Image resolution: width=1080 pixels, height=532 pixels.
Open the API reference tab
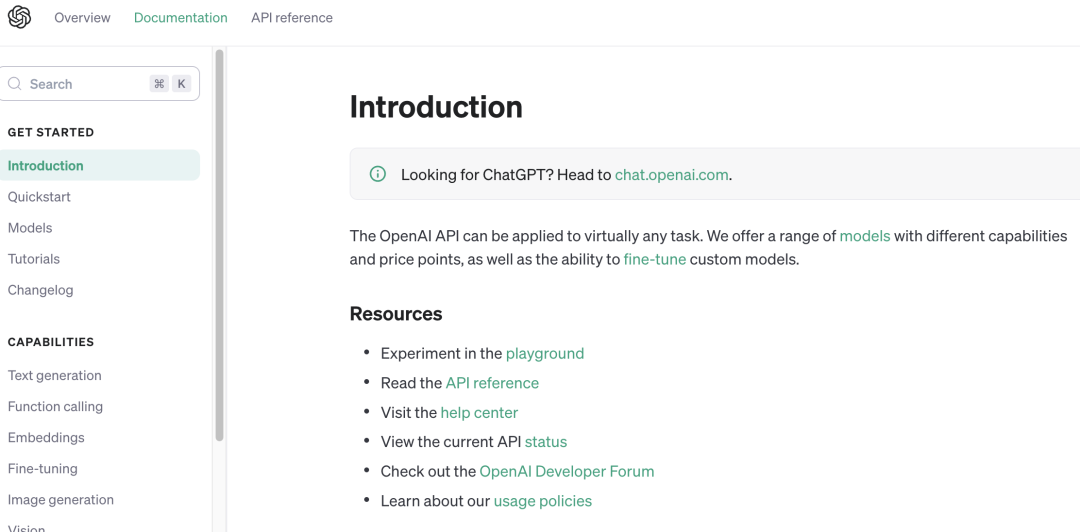click(x=291, y=18)
